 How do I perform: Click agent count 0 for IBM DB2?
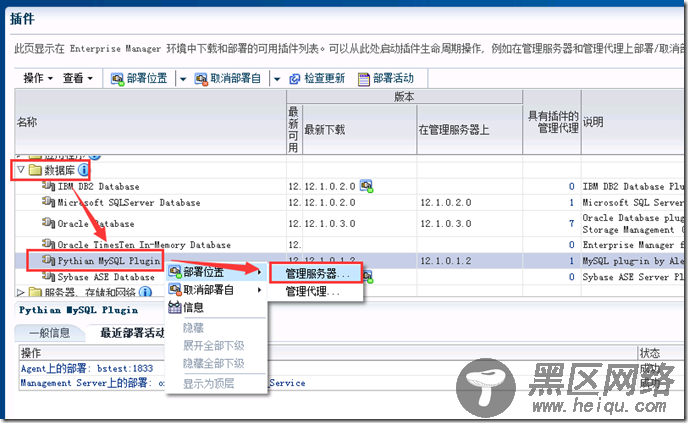pyautogui.click(x=571, y=186)
